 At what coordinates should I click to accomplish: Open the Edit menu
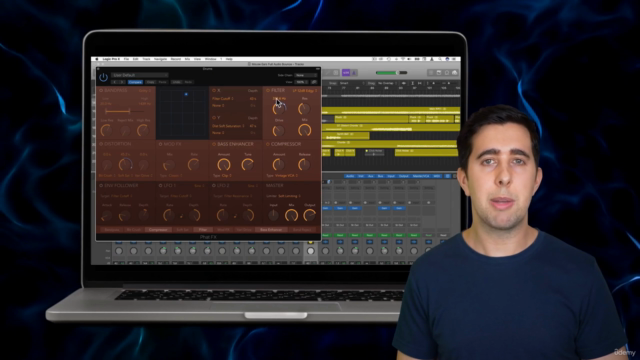(x=136, y=59)
